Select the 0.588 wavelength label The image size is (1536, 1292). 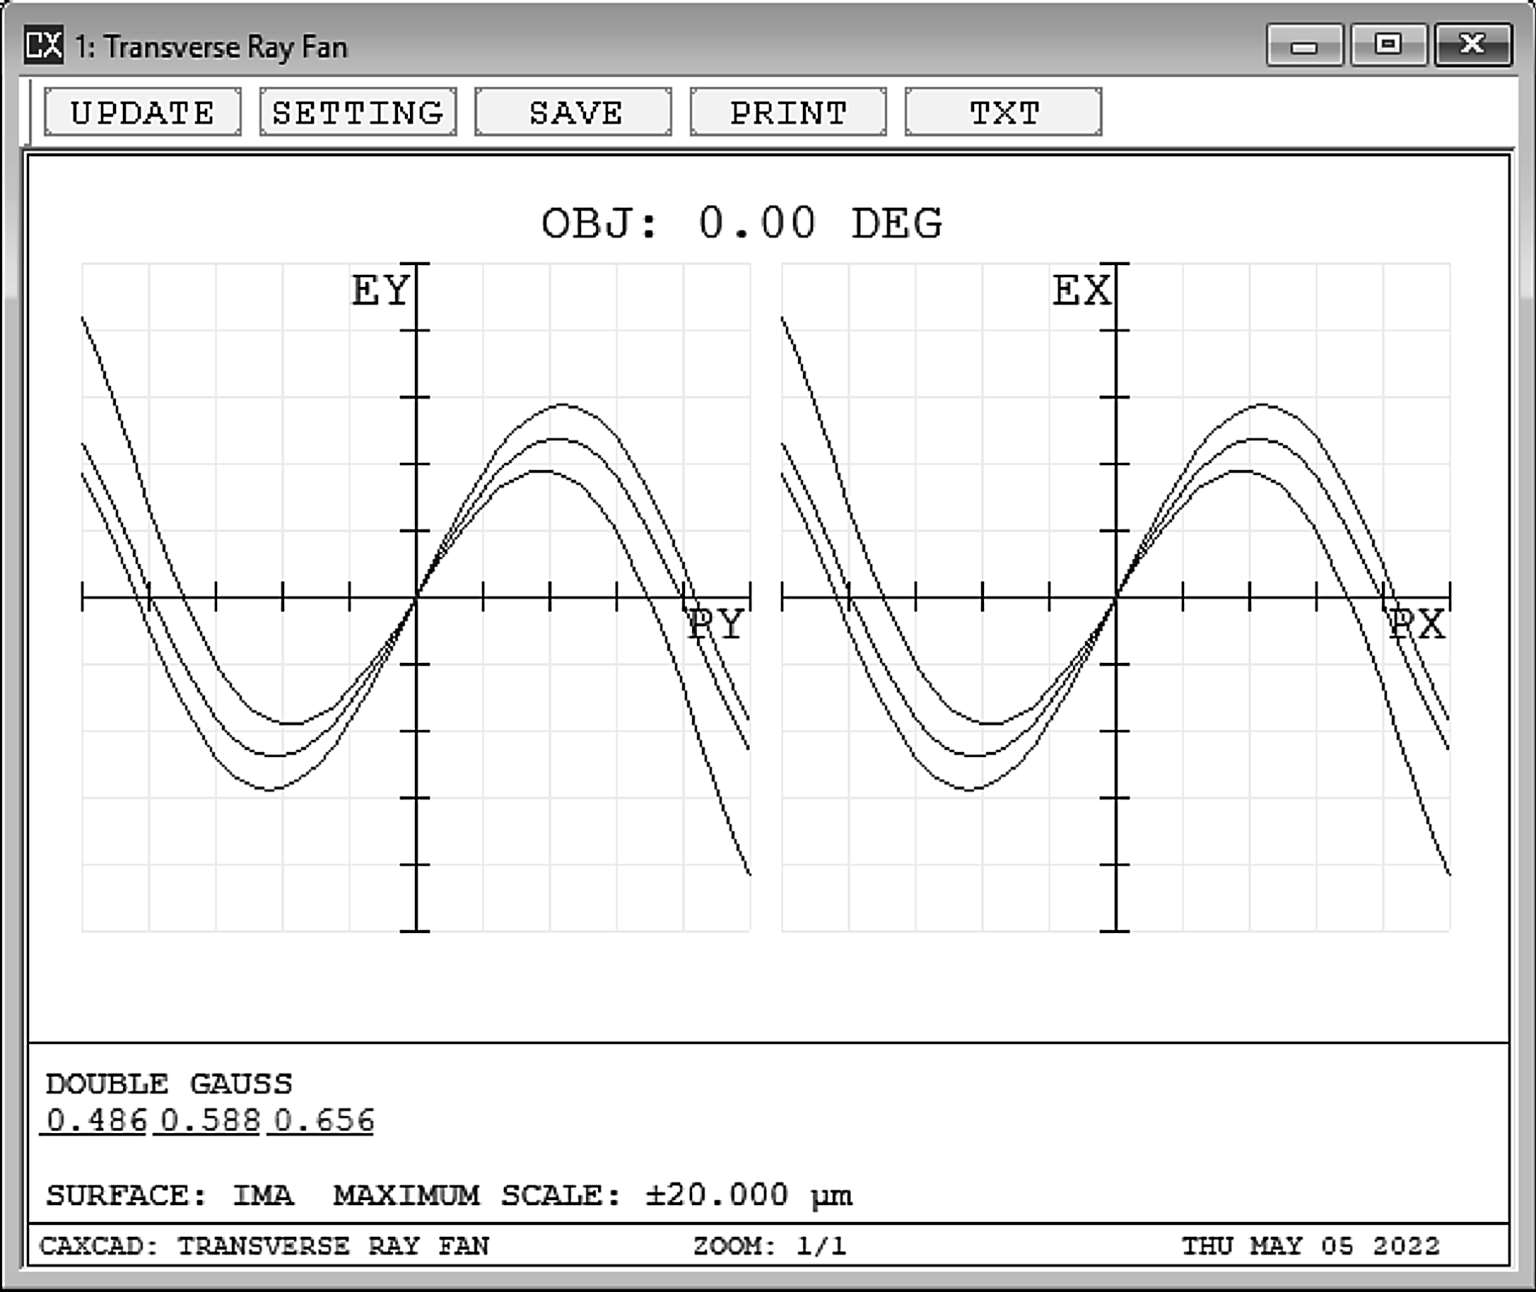click(x=210, y=1121)
